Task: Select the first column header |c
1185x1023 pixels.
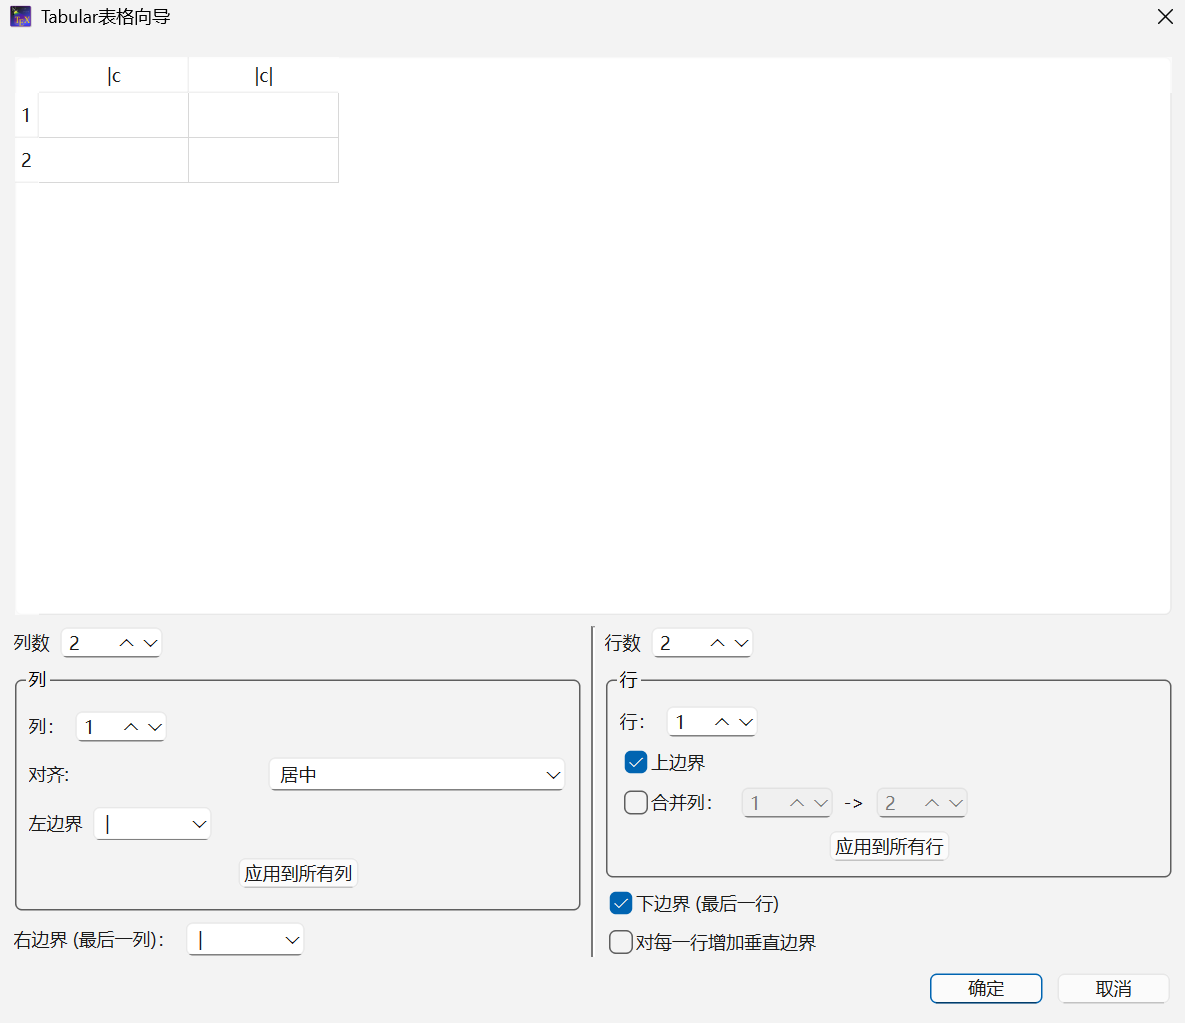Action: click(113, 76)
